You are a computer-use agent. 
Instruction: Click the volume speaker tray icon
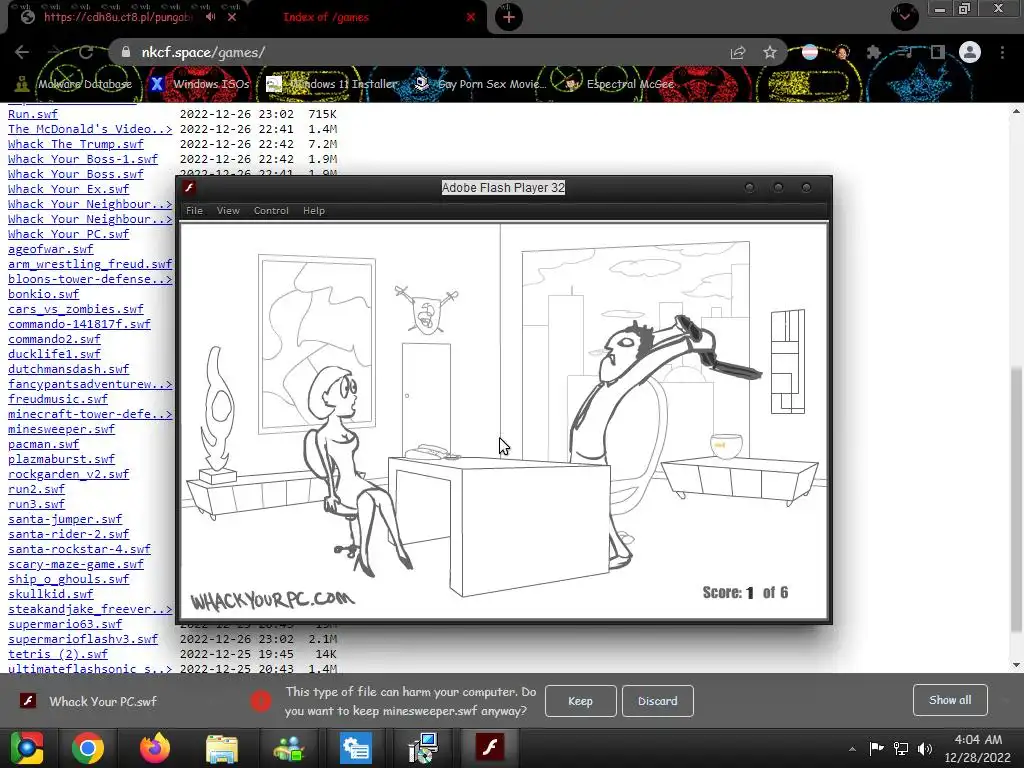tap(925, 749)
